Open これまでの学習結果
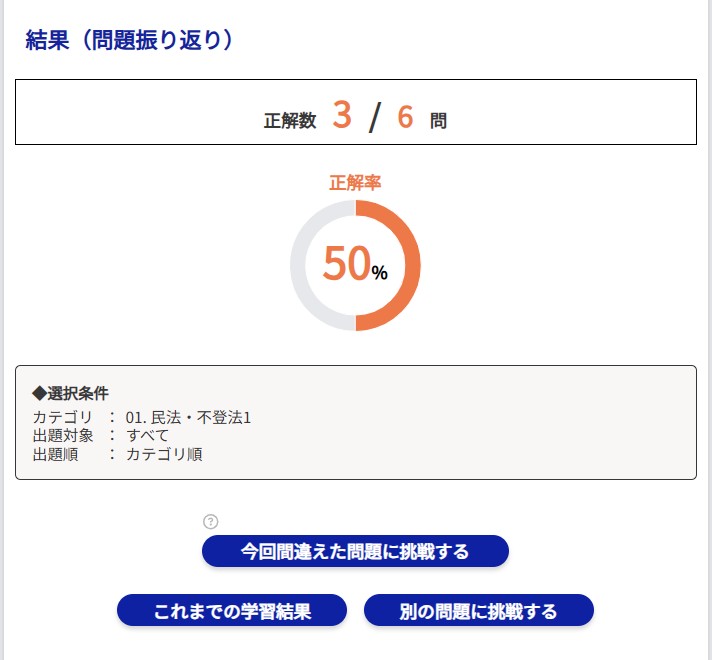 (x=232, y=611)
